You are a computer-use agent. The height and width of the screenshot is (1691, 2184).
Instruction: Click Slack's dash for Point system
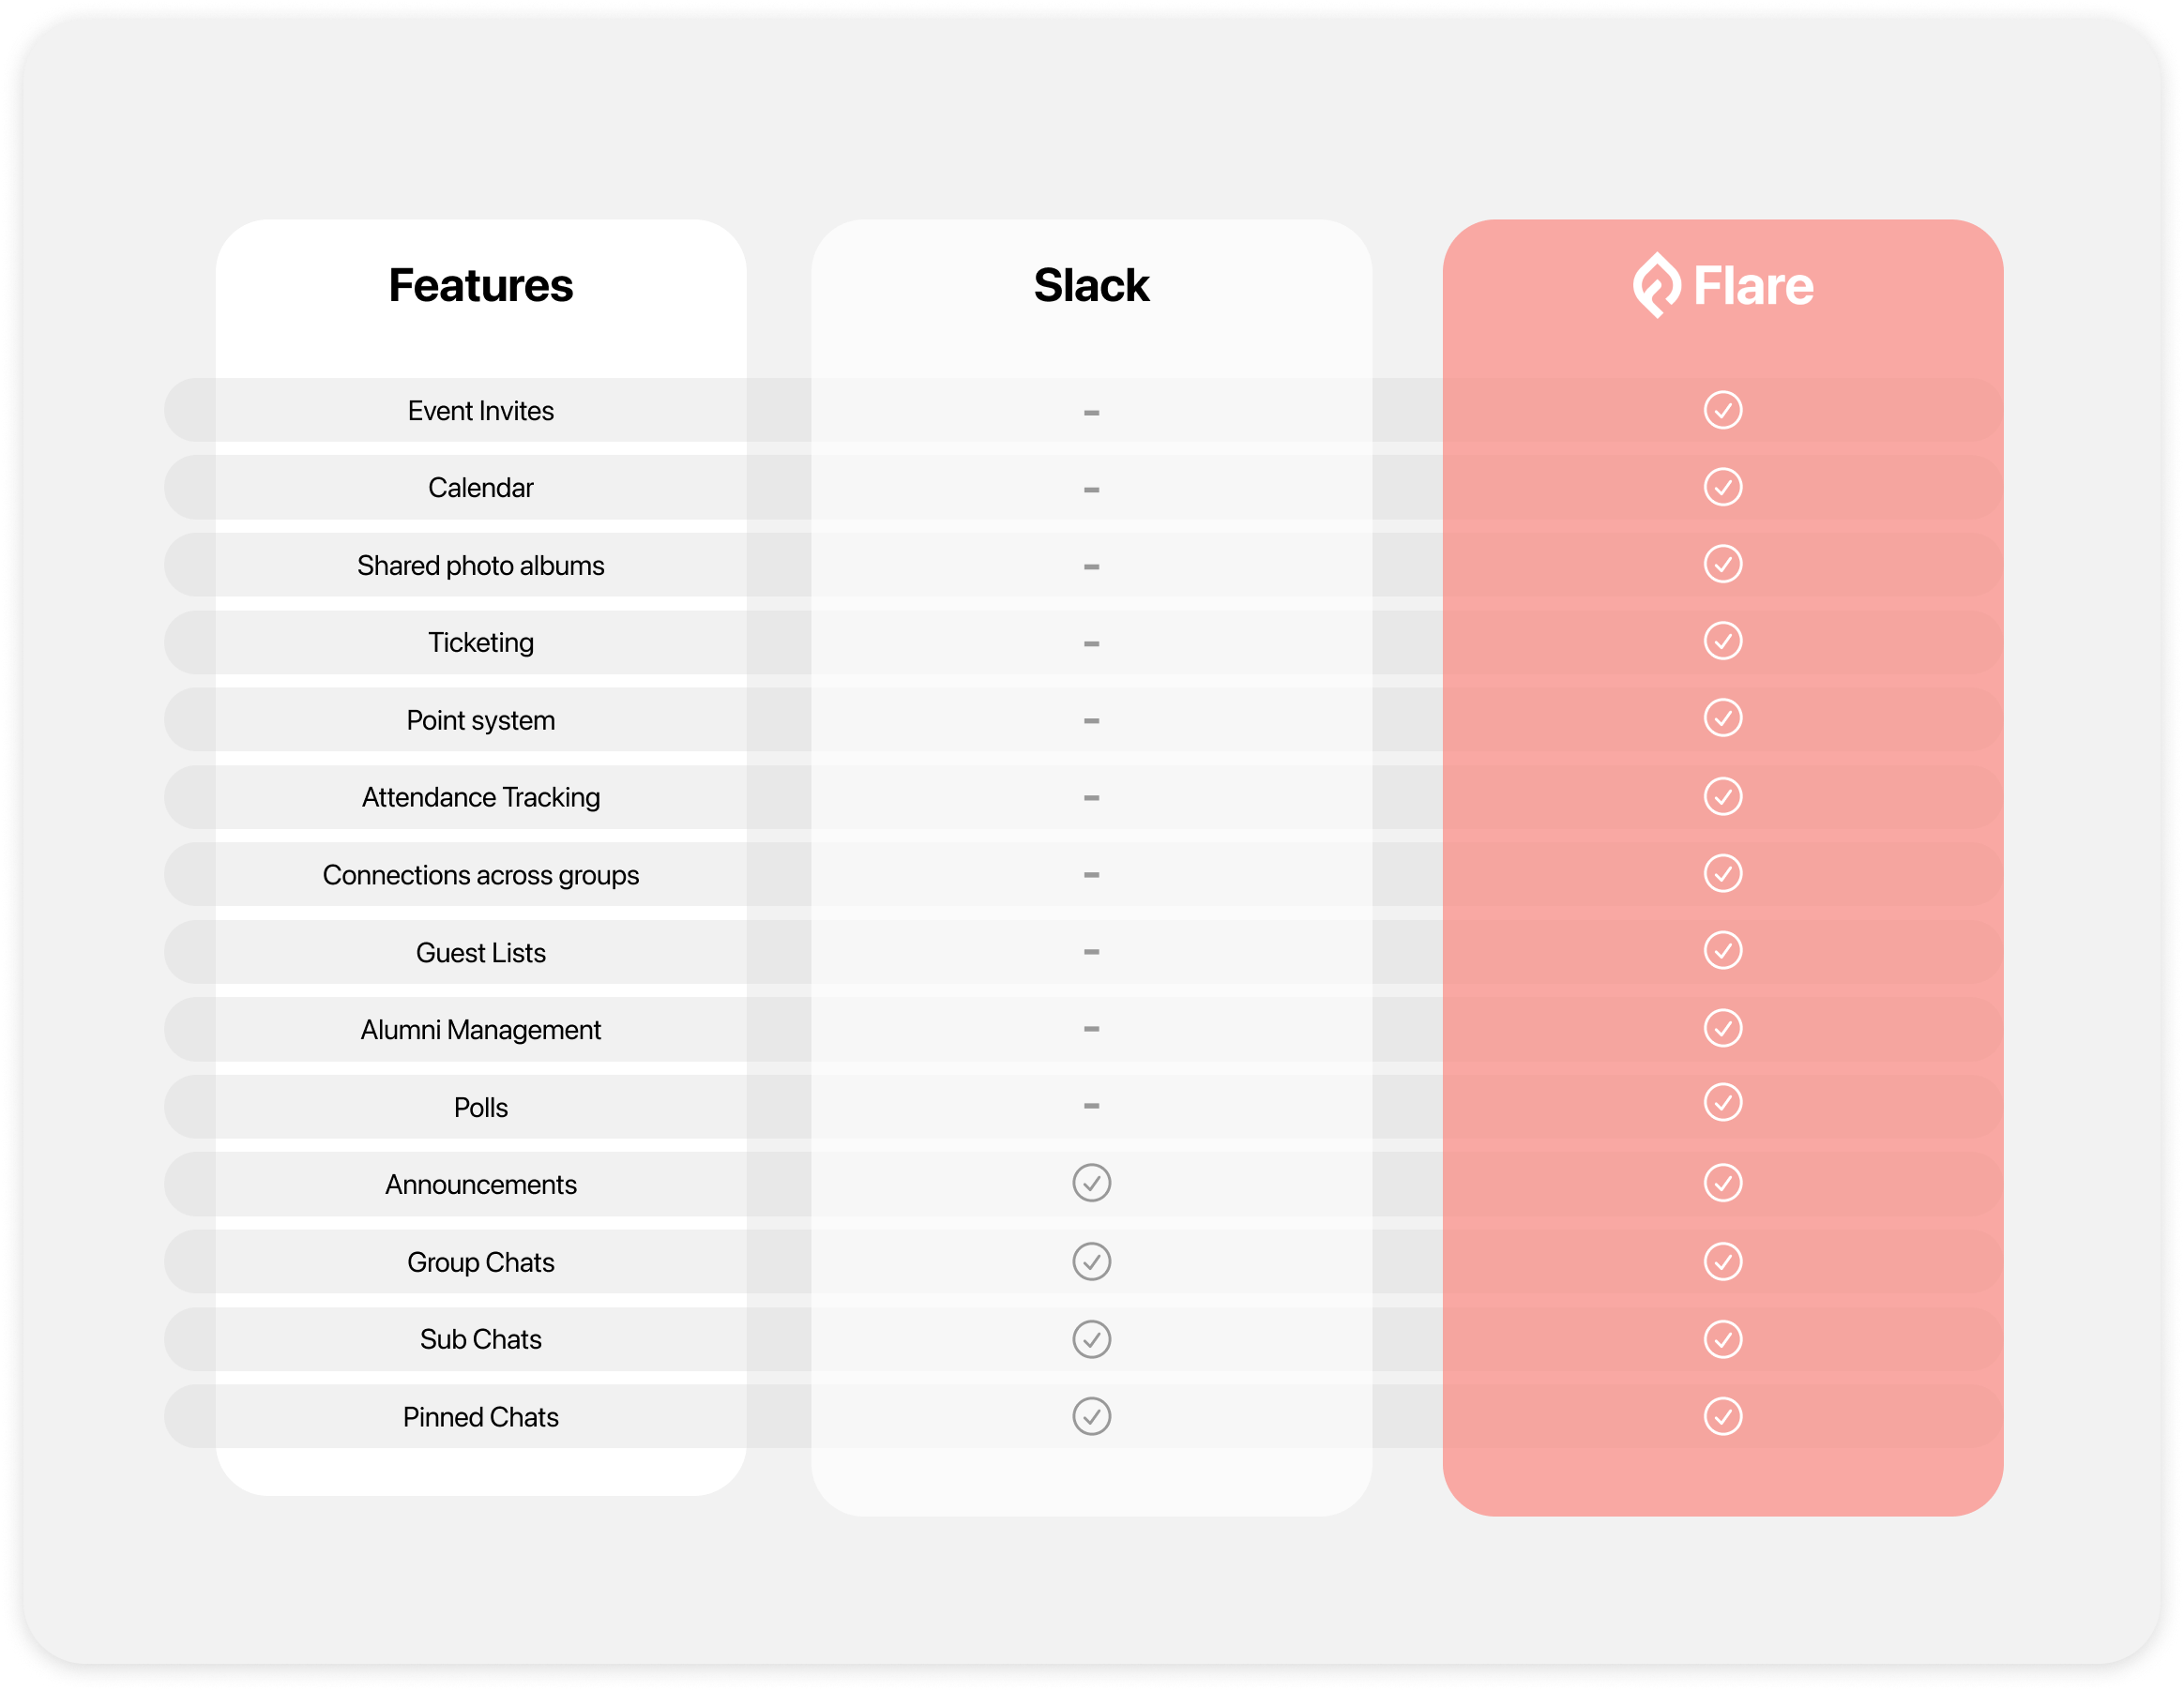1091,720
